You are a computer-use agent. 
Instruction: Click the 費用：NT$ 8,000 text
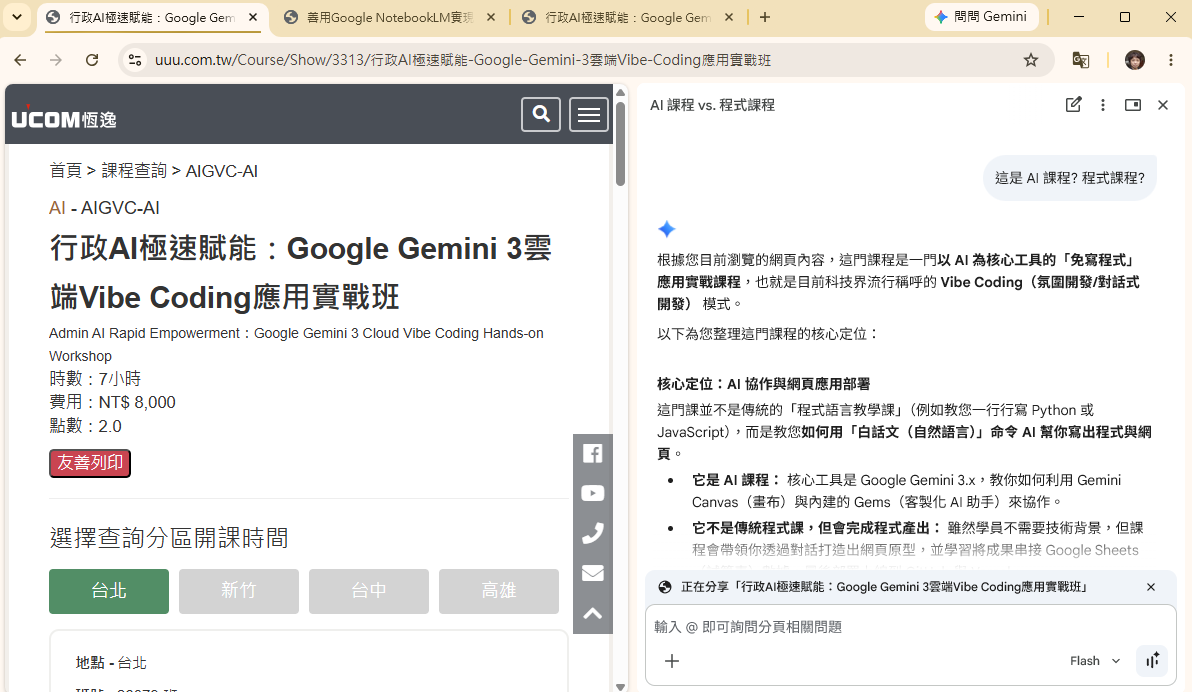pyautogui.click(x=113, y=402)
